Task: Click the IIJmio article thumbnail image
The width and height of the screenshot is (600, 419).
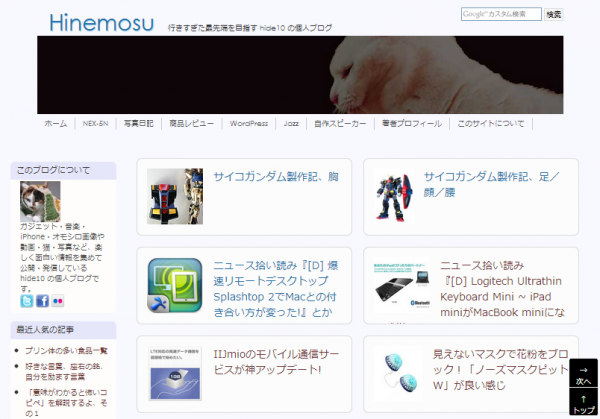Action: coord(175,374)
